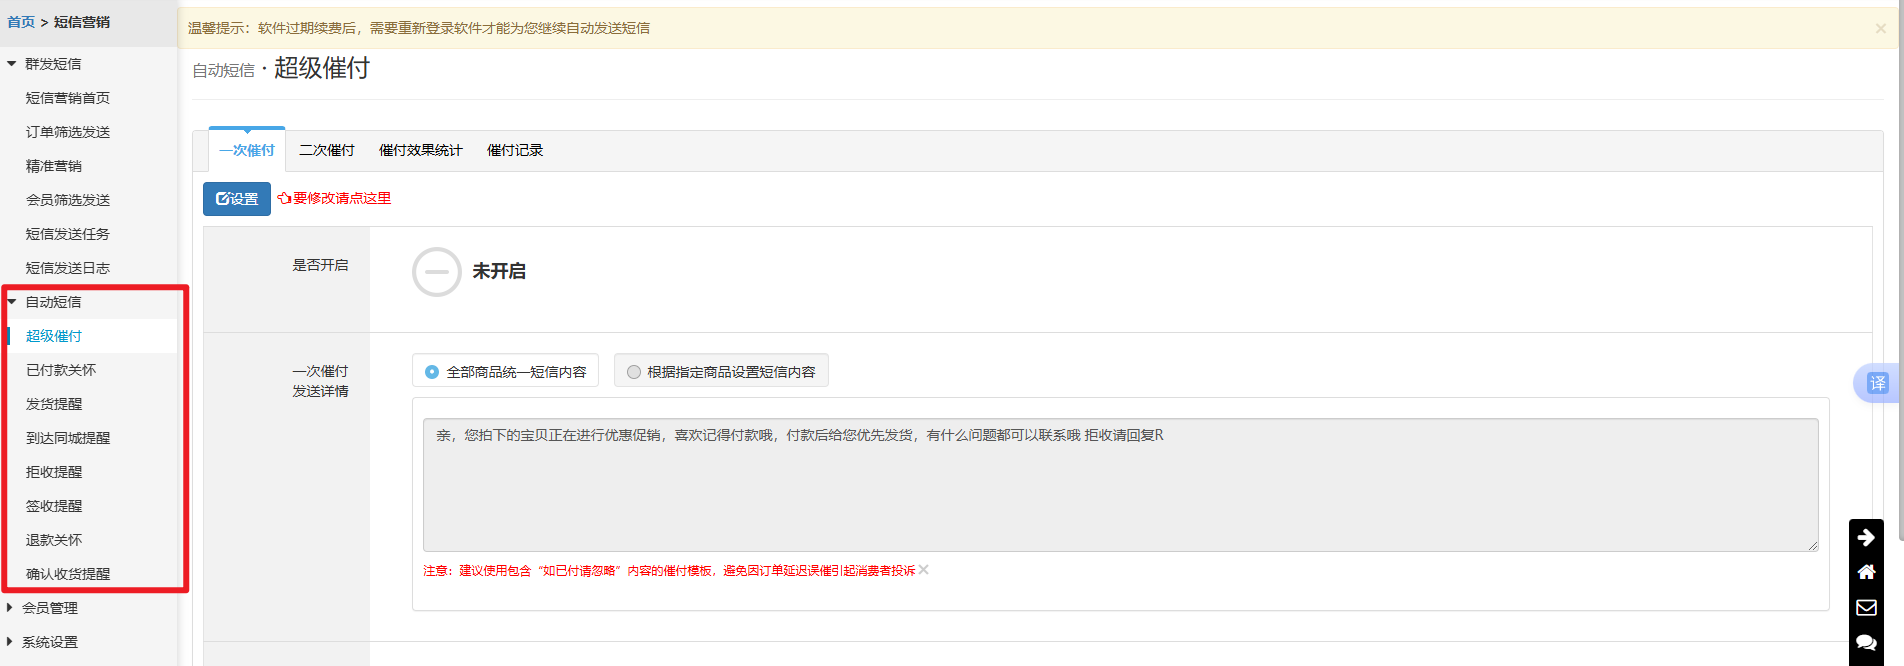Open 已付款关怀 in the sidebar

(x=61, y=370)
